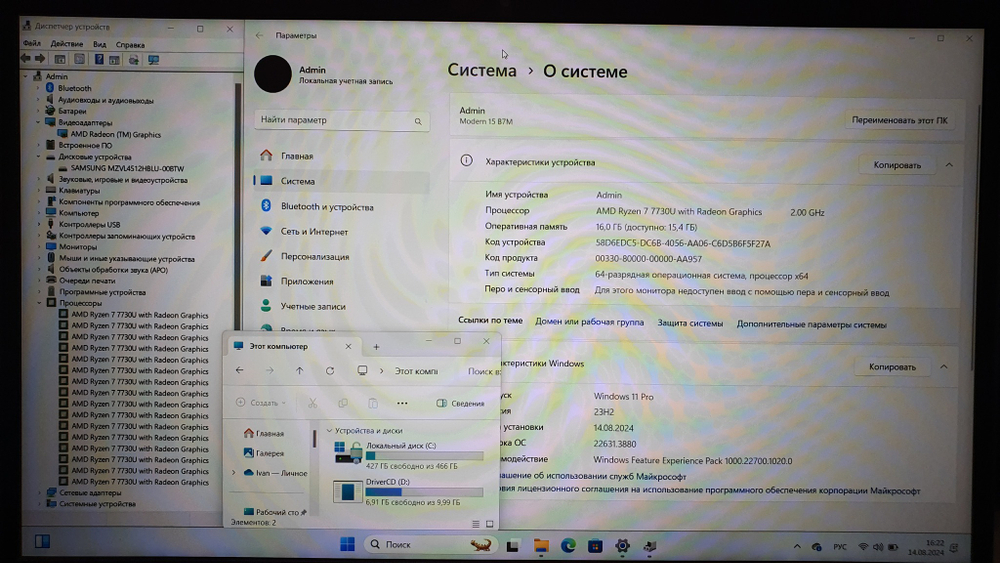Collapse Устройства и диски group
Viewport: 1000px width, 563px height.
[329, 430]
